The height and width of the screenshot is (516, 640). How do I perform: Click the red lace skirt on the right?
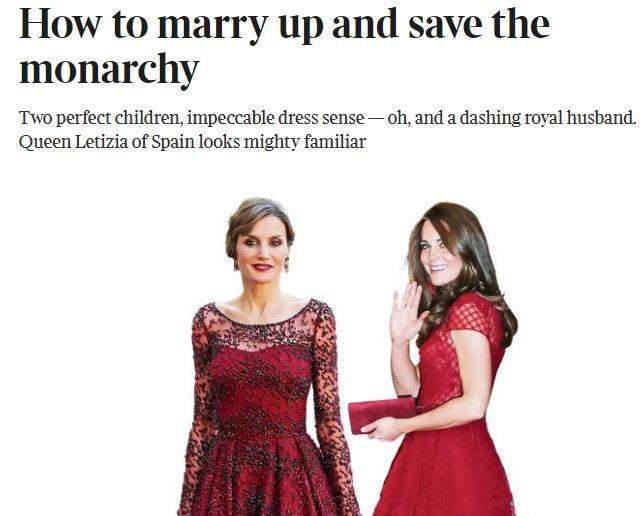tap(445, 469)
